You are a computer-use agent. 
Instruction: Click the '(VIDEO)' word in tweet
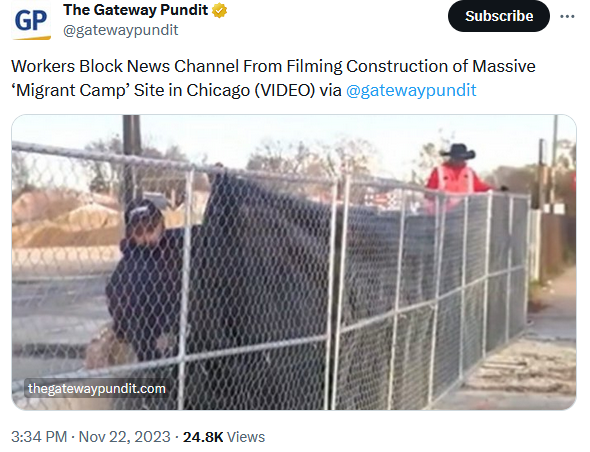coord(284,90)
